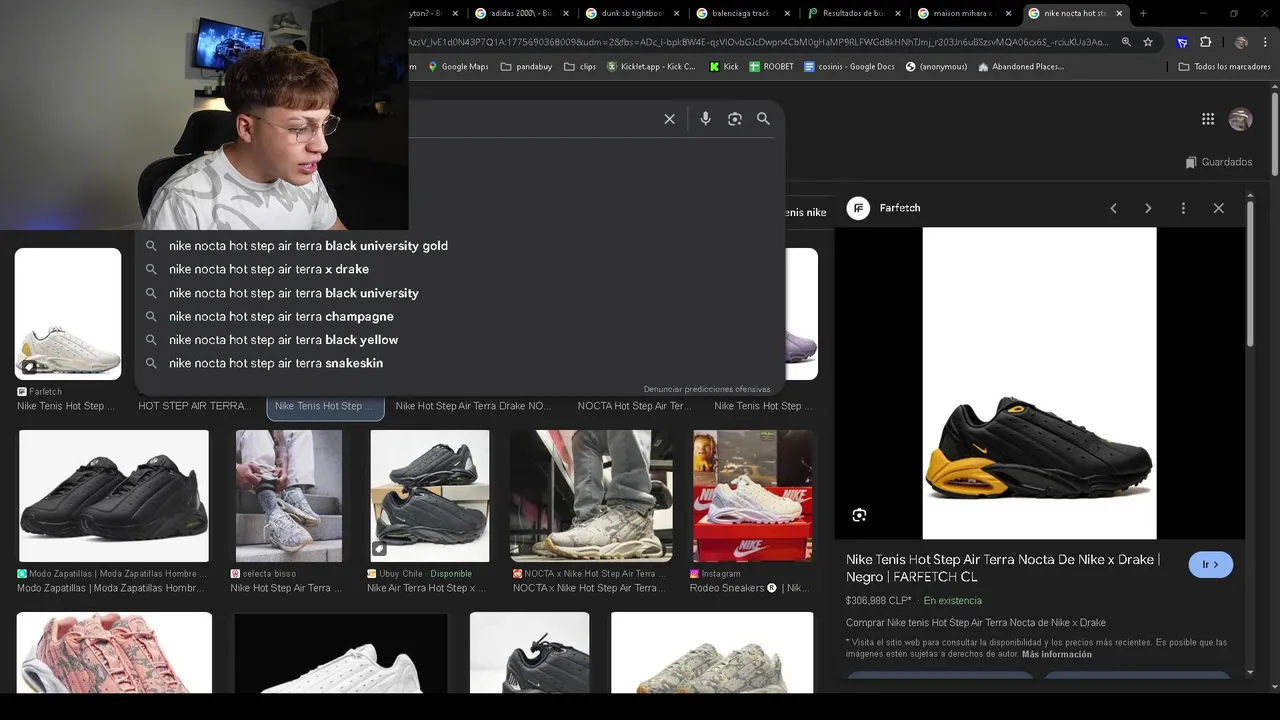Open the Nike Tenis Hot Step Farfetch title
Image resolution: width=1280 pixels, height=720 pixels.
tap(1003, 568)
